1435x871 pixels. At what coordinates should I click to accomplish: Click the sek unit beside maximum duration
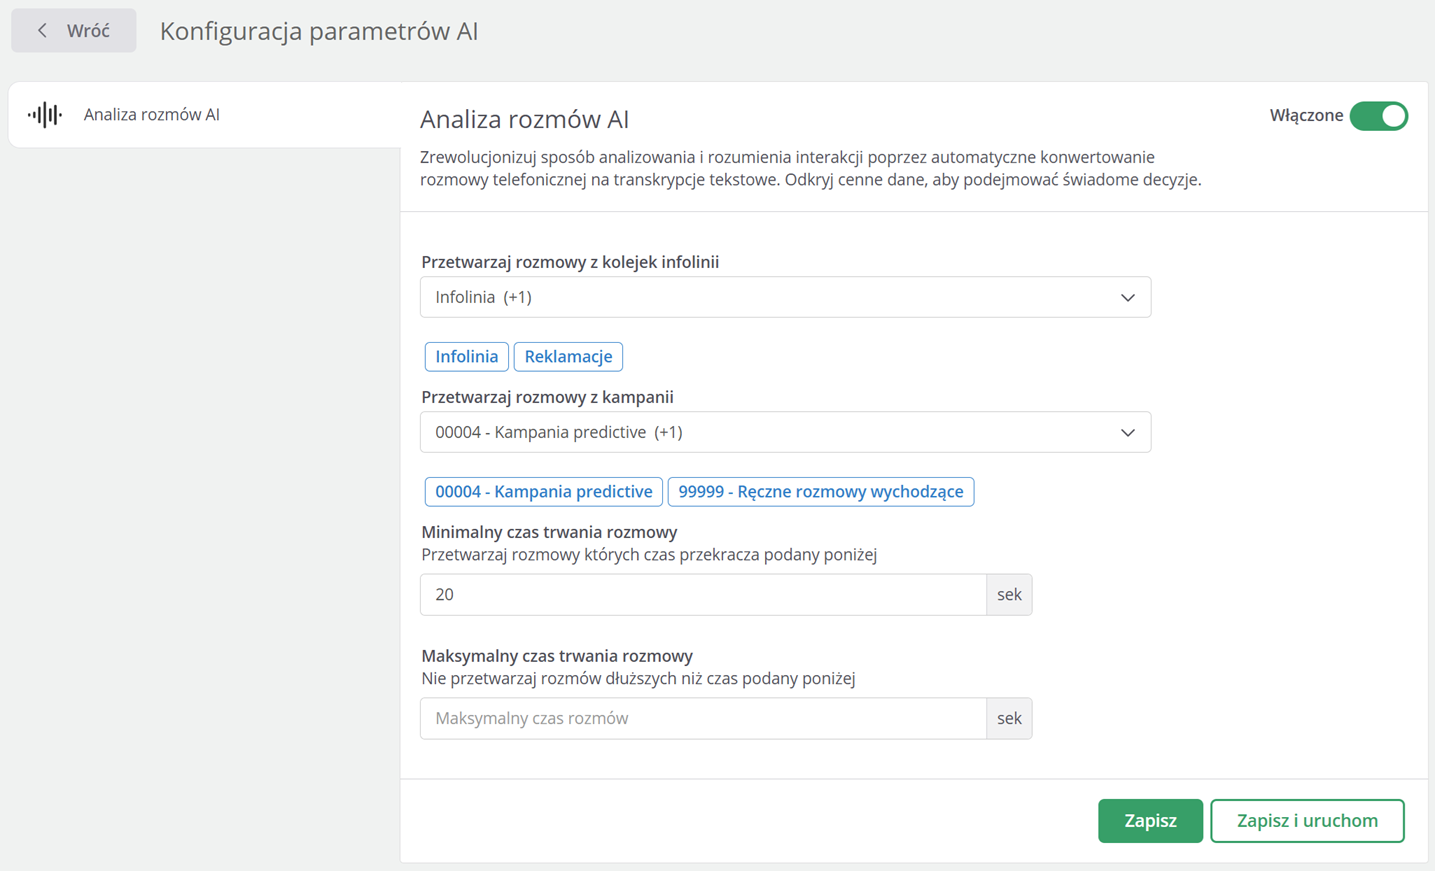tap(1009, 719)
